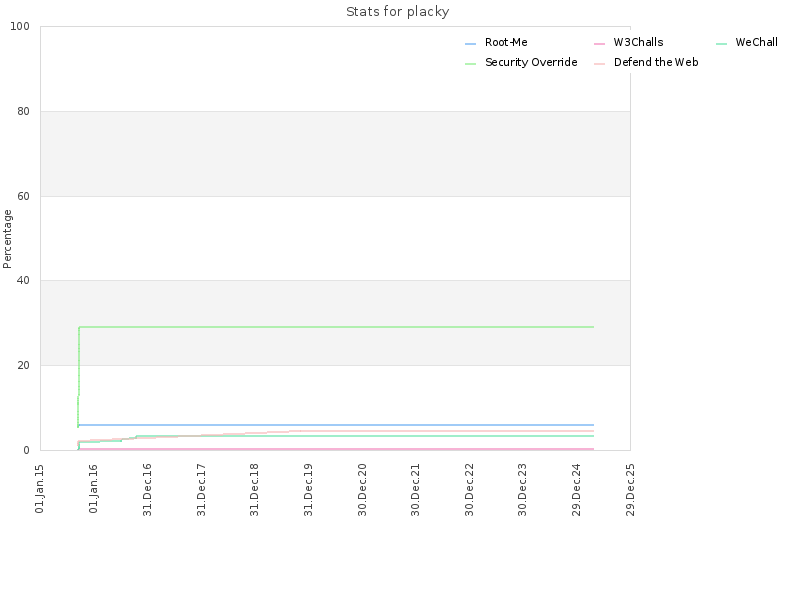Click the 100 value on the y-axis
The width and height of the screenshot is (800, 600).
(x=20, y=27)
